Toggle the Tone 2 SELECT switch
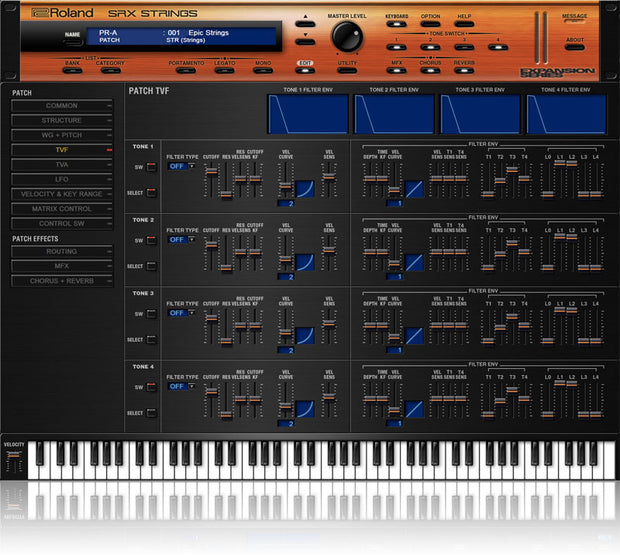This screenshot has width=620, height=558. pos(151,266)
